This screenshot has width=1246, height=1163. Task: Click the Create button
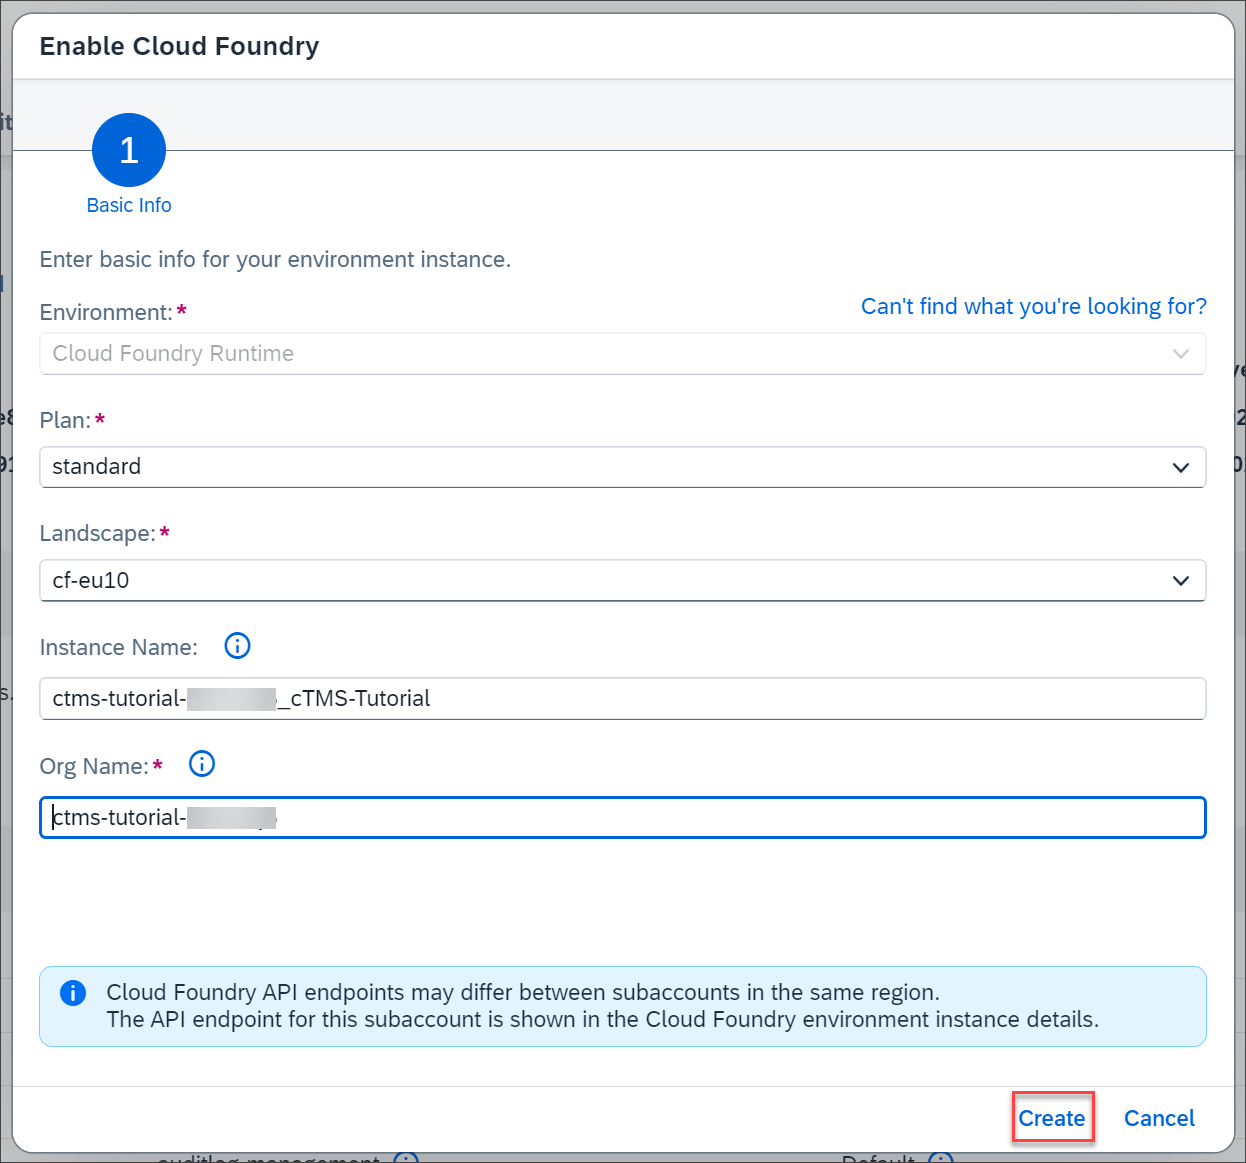(x=1052, y=1118)
